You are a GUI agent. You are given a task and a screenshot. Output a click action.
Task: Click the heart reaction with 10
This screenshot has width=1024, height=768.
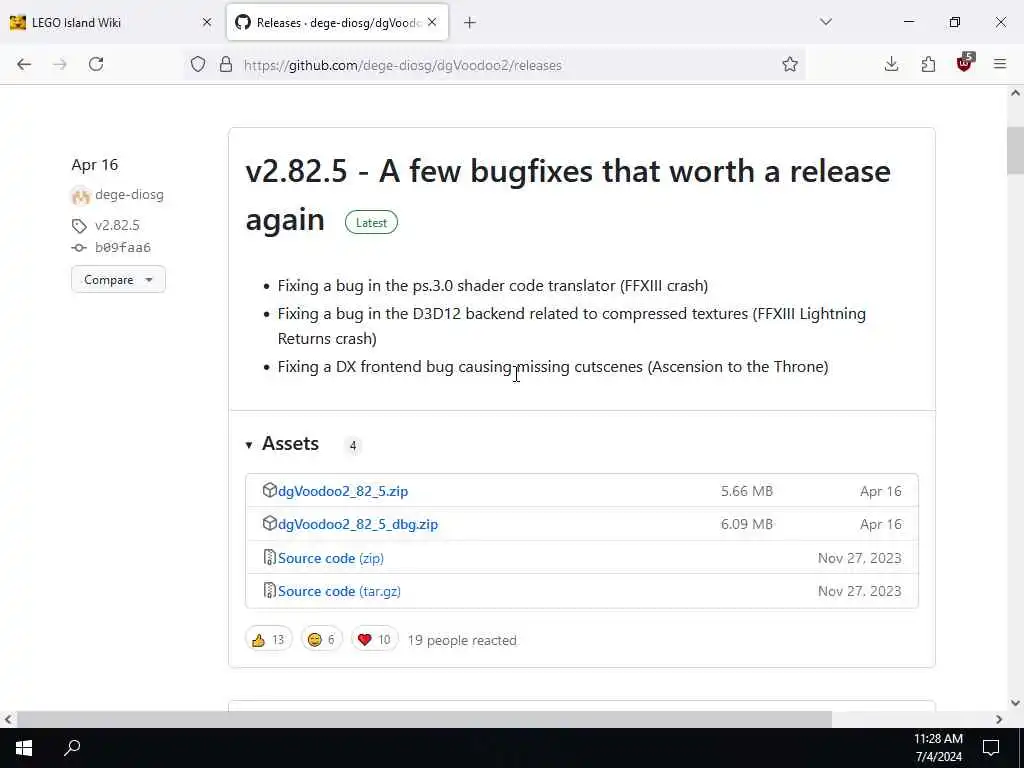[374, 639]
